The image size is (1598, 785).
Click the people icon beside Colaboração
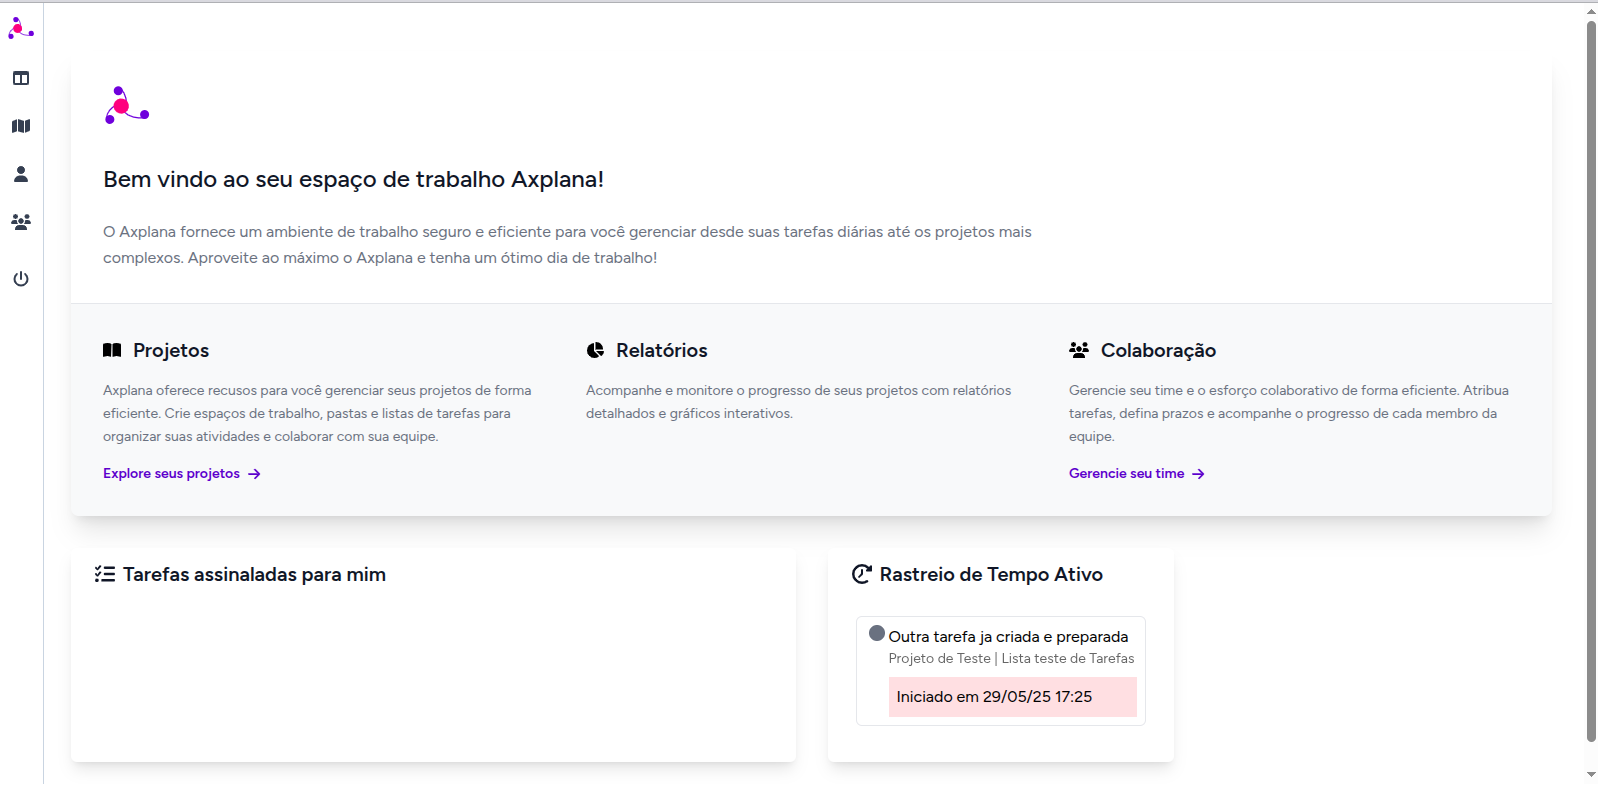point(1079,350)
